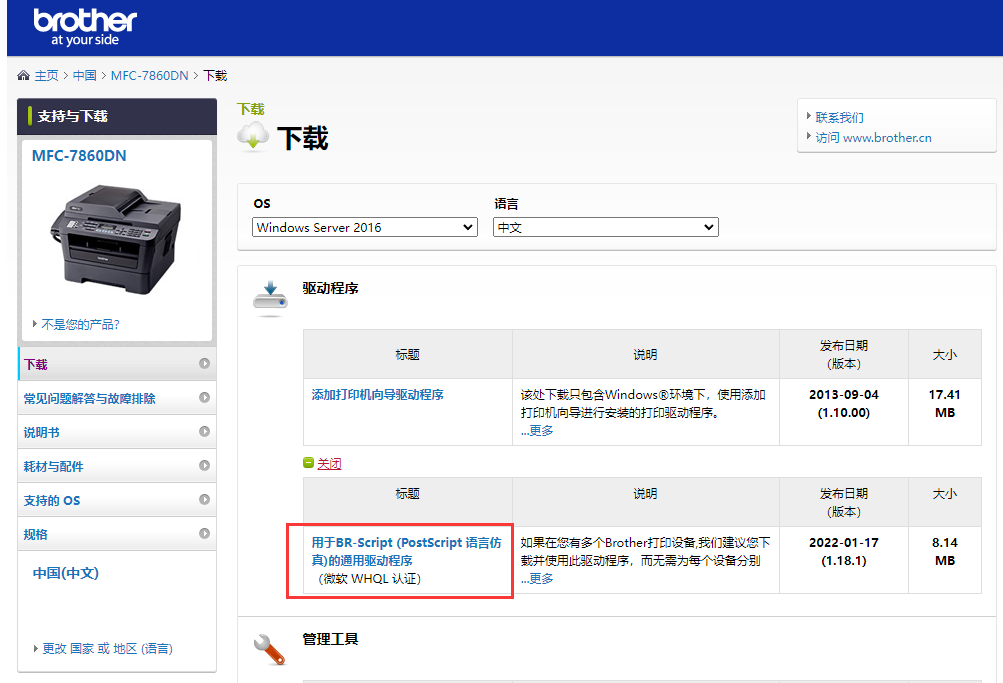The height and width of the screenshot is (683, 1003).
Task: Open the OS dropdown showing Windows Server 2016
Action: click(x=364, y=228)
